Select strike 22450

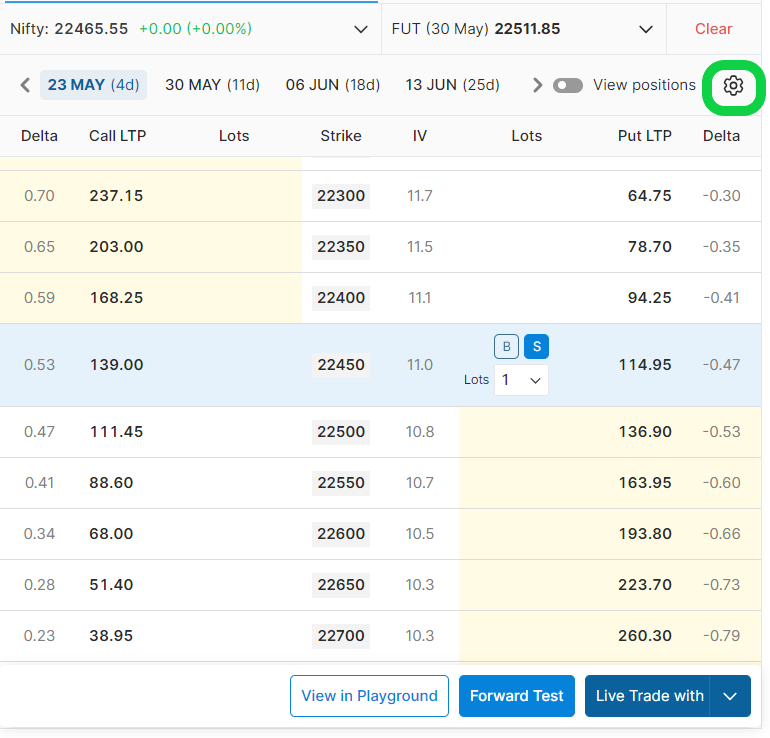[x=341, y=365]
